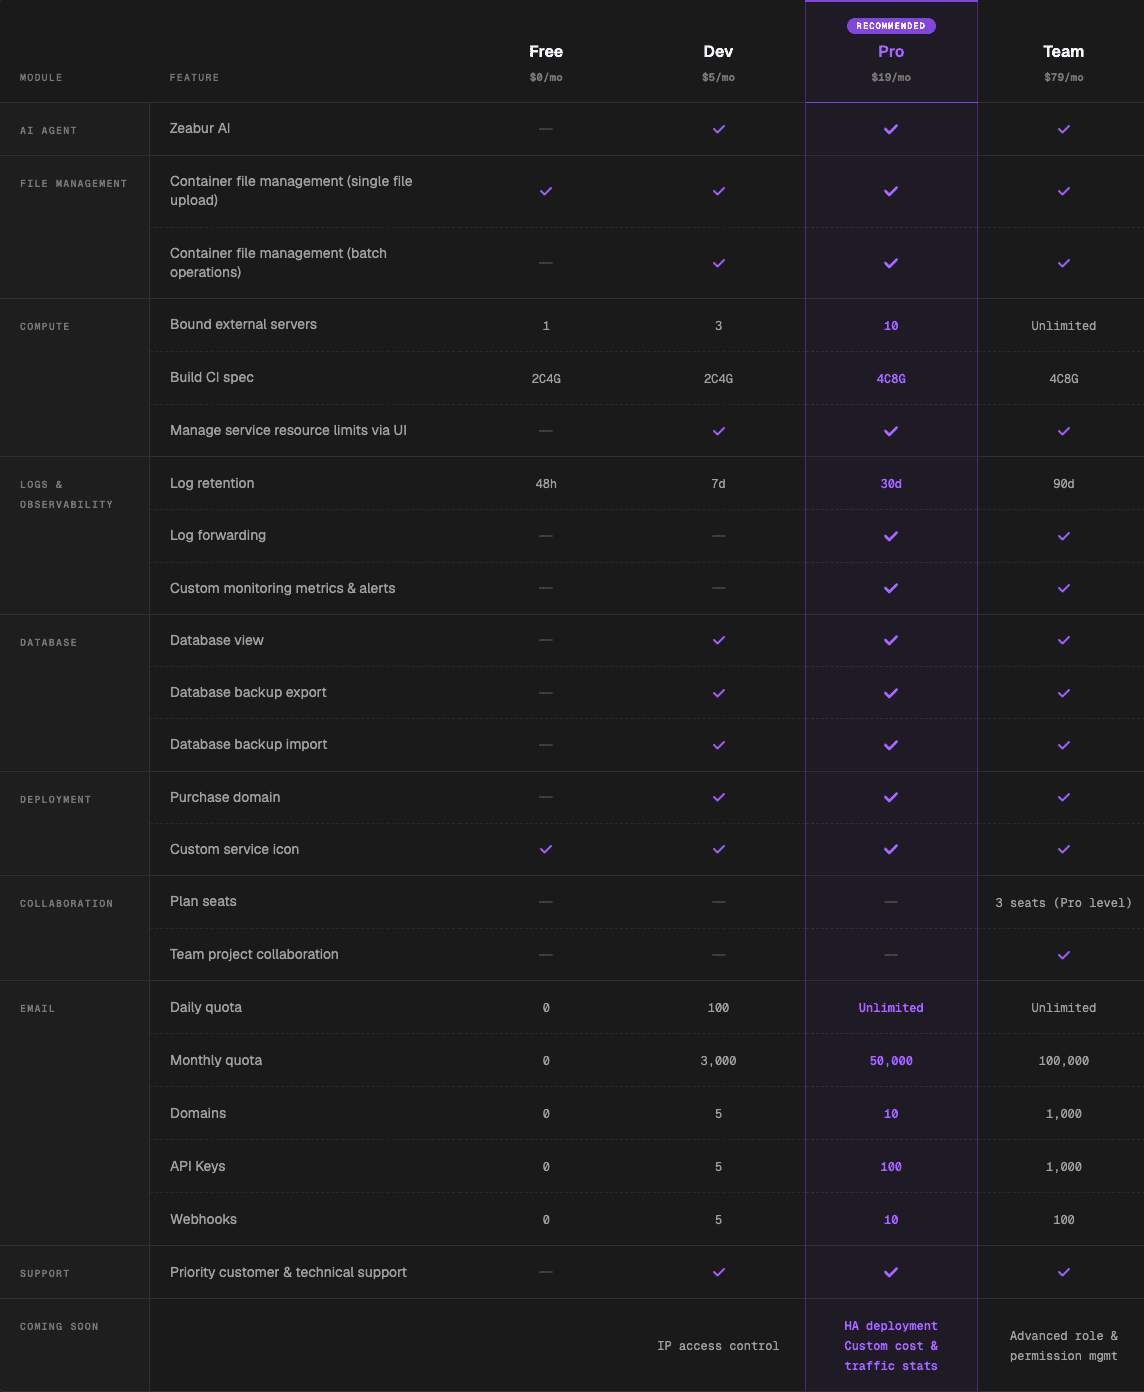1144x1392 pixels.
Task: Click the RECOMMENDED badge above Pro
Action: pyautogui.click(x=890, y=25)
